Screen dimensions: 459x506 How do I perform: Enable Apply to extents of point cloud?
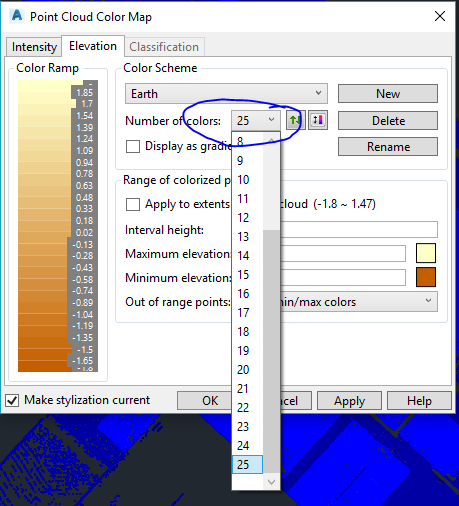[133, 204]
